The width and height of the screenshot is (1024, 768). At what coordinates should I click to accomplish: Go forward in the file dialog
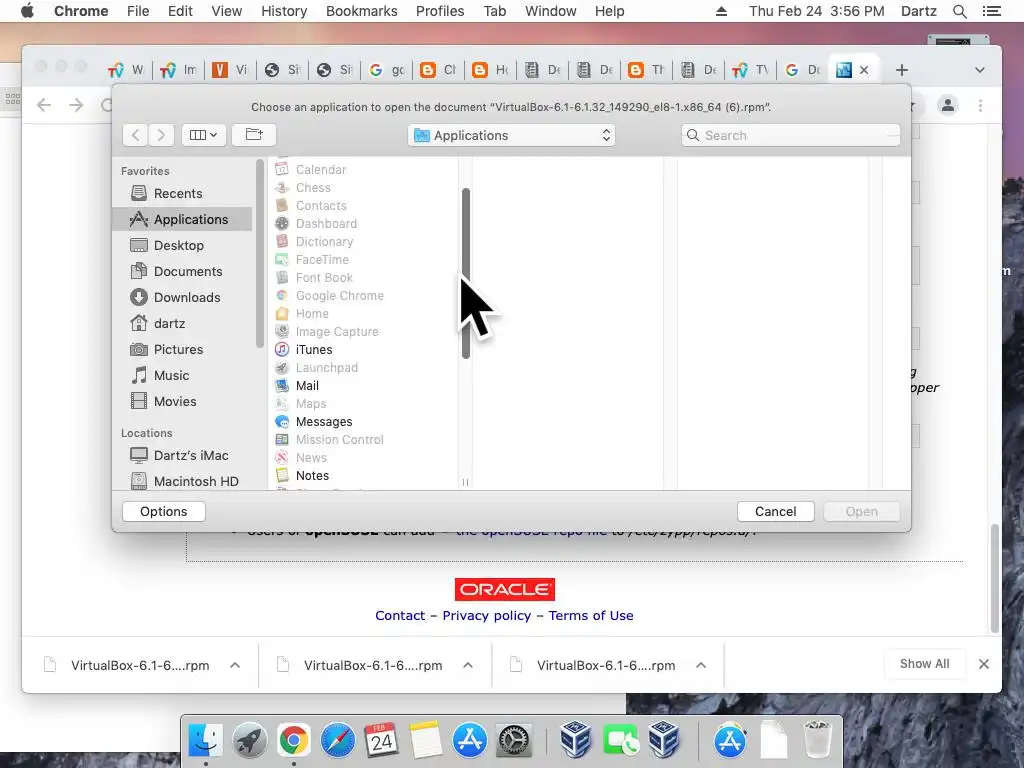click(x=161, y=135)
